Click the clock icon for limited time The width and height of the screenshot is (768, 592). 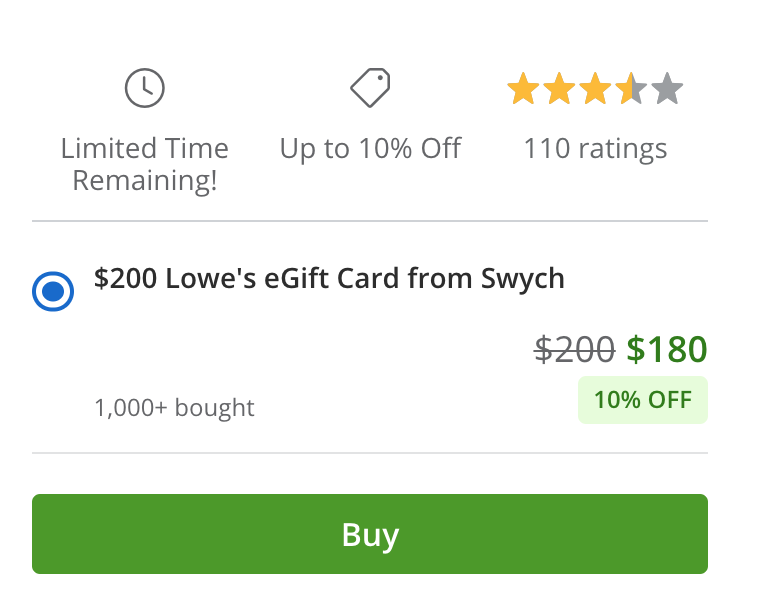point(144,88)
